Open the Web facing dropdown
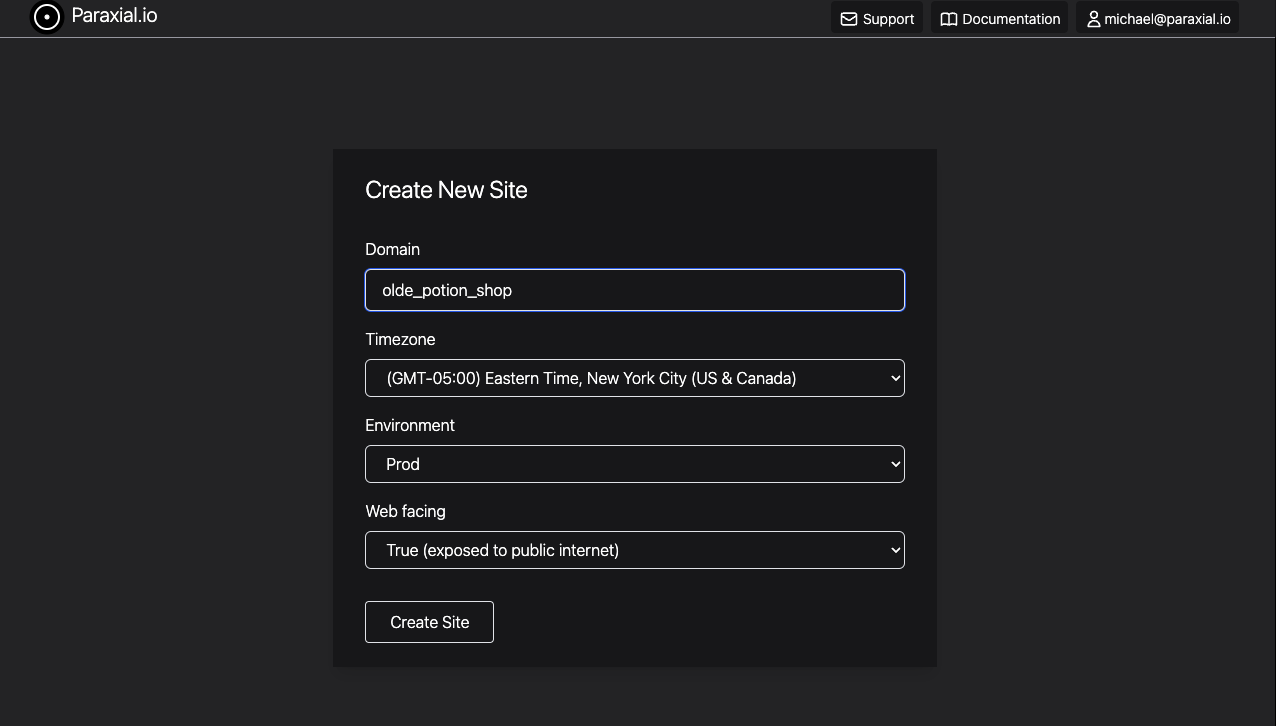The height and width of the screenshot is (726, 1276). (635, 550)
